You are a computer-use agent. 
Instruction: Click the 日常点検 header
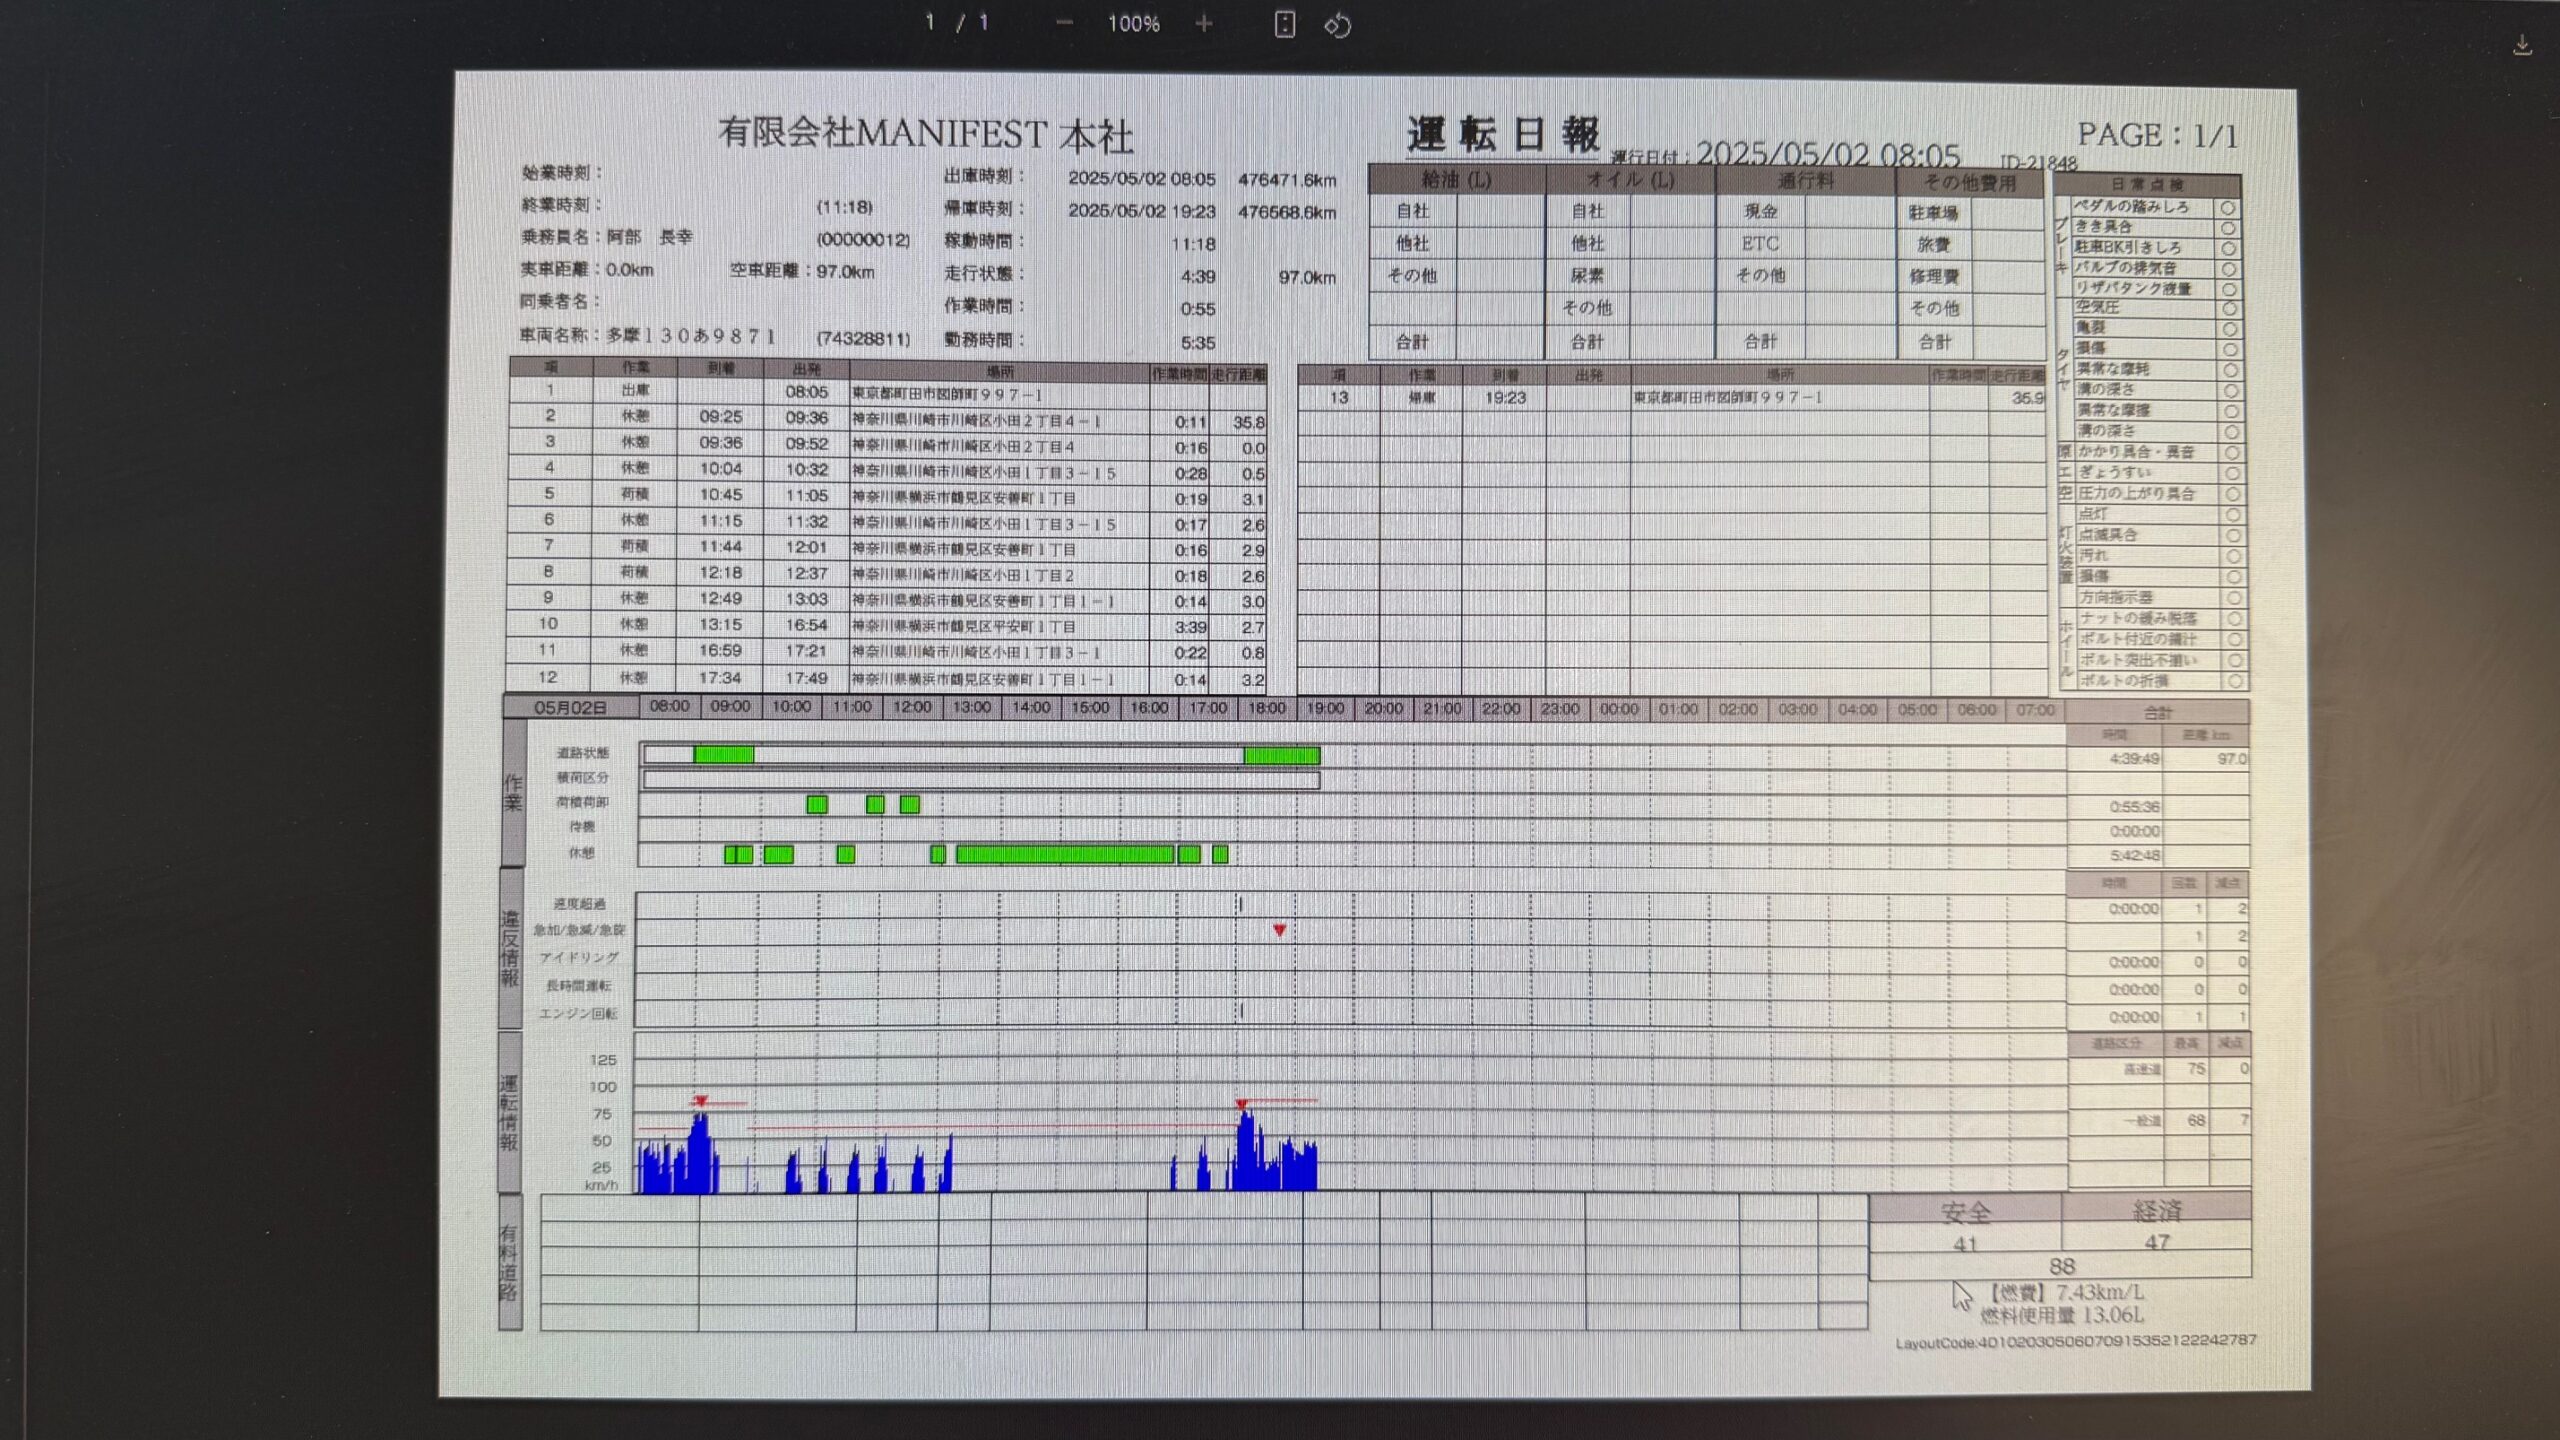pos(2147,185)
